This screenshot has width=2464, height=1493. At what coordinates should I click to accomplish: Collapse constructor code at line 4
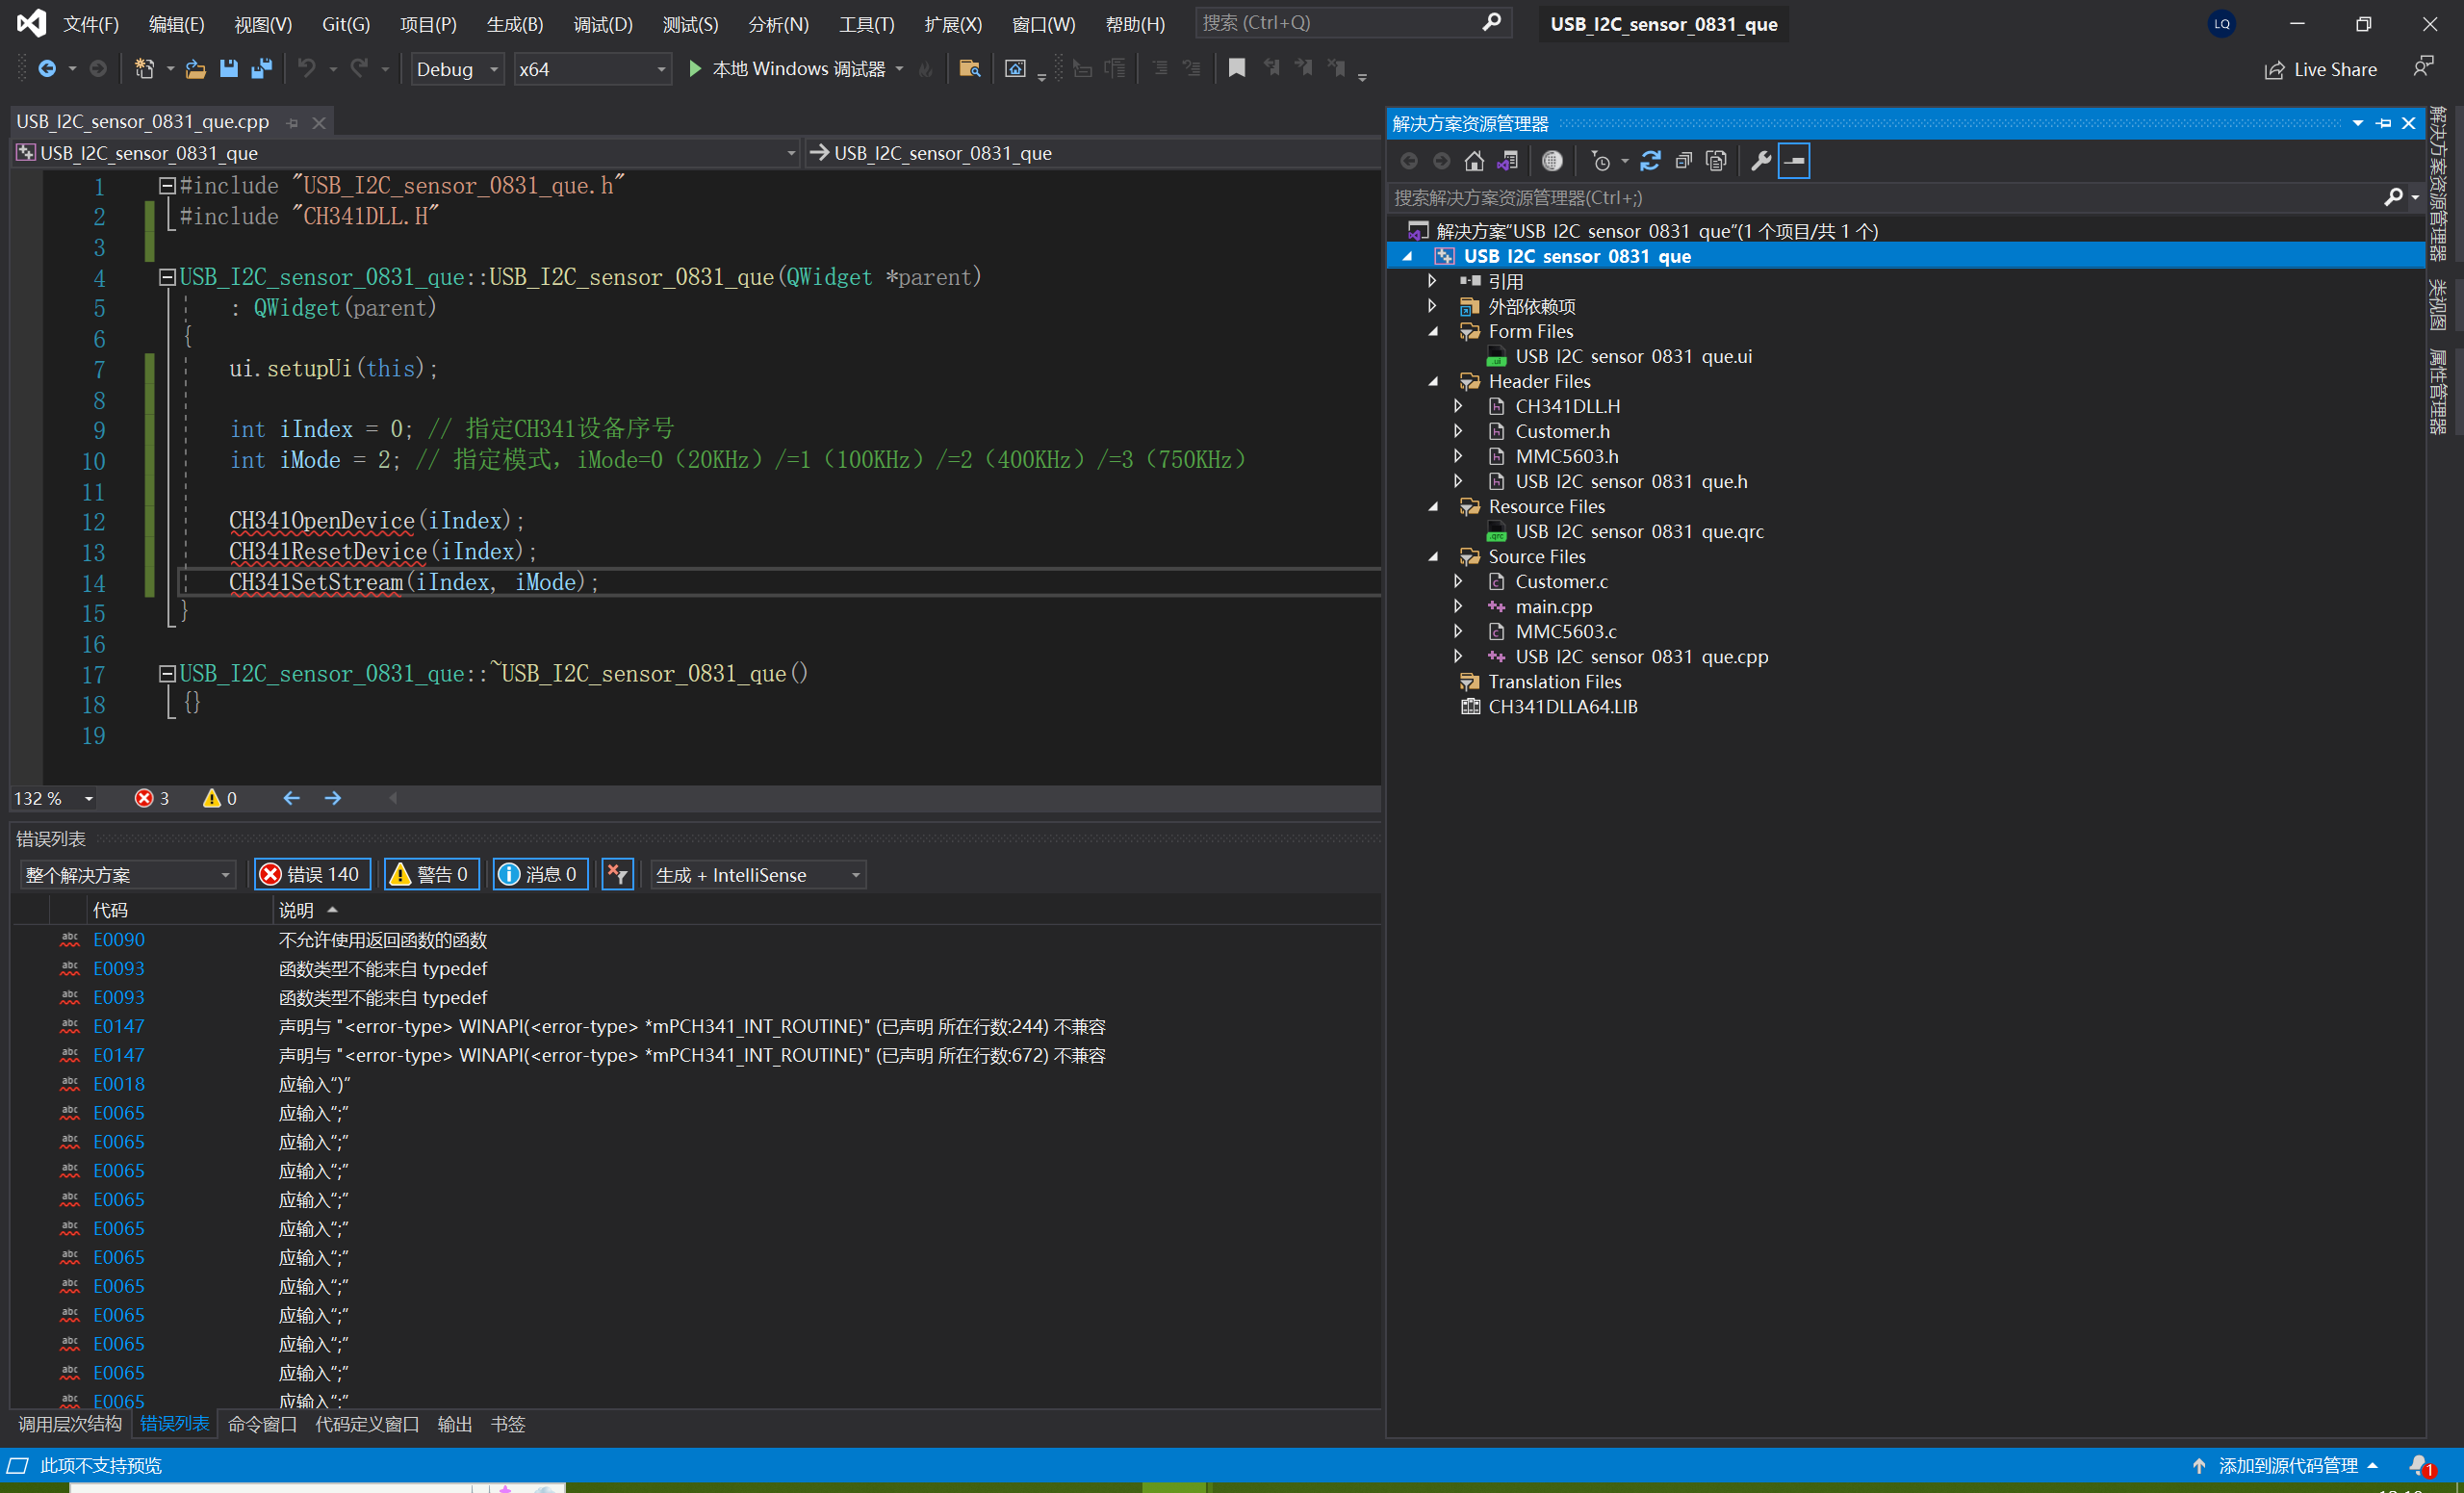point(167,277)
